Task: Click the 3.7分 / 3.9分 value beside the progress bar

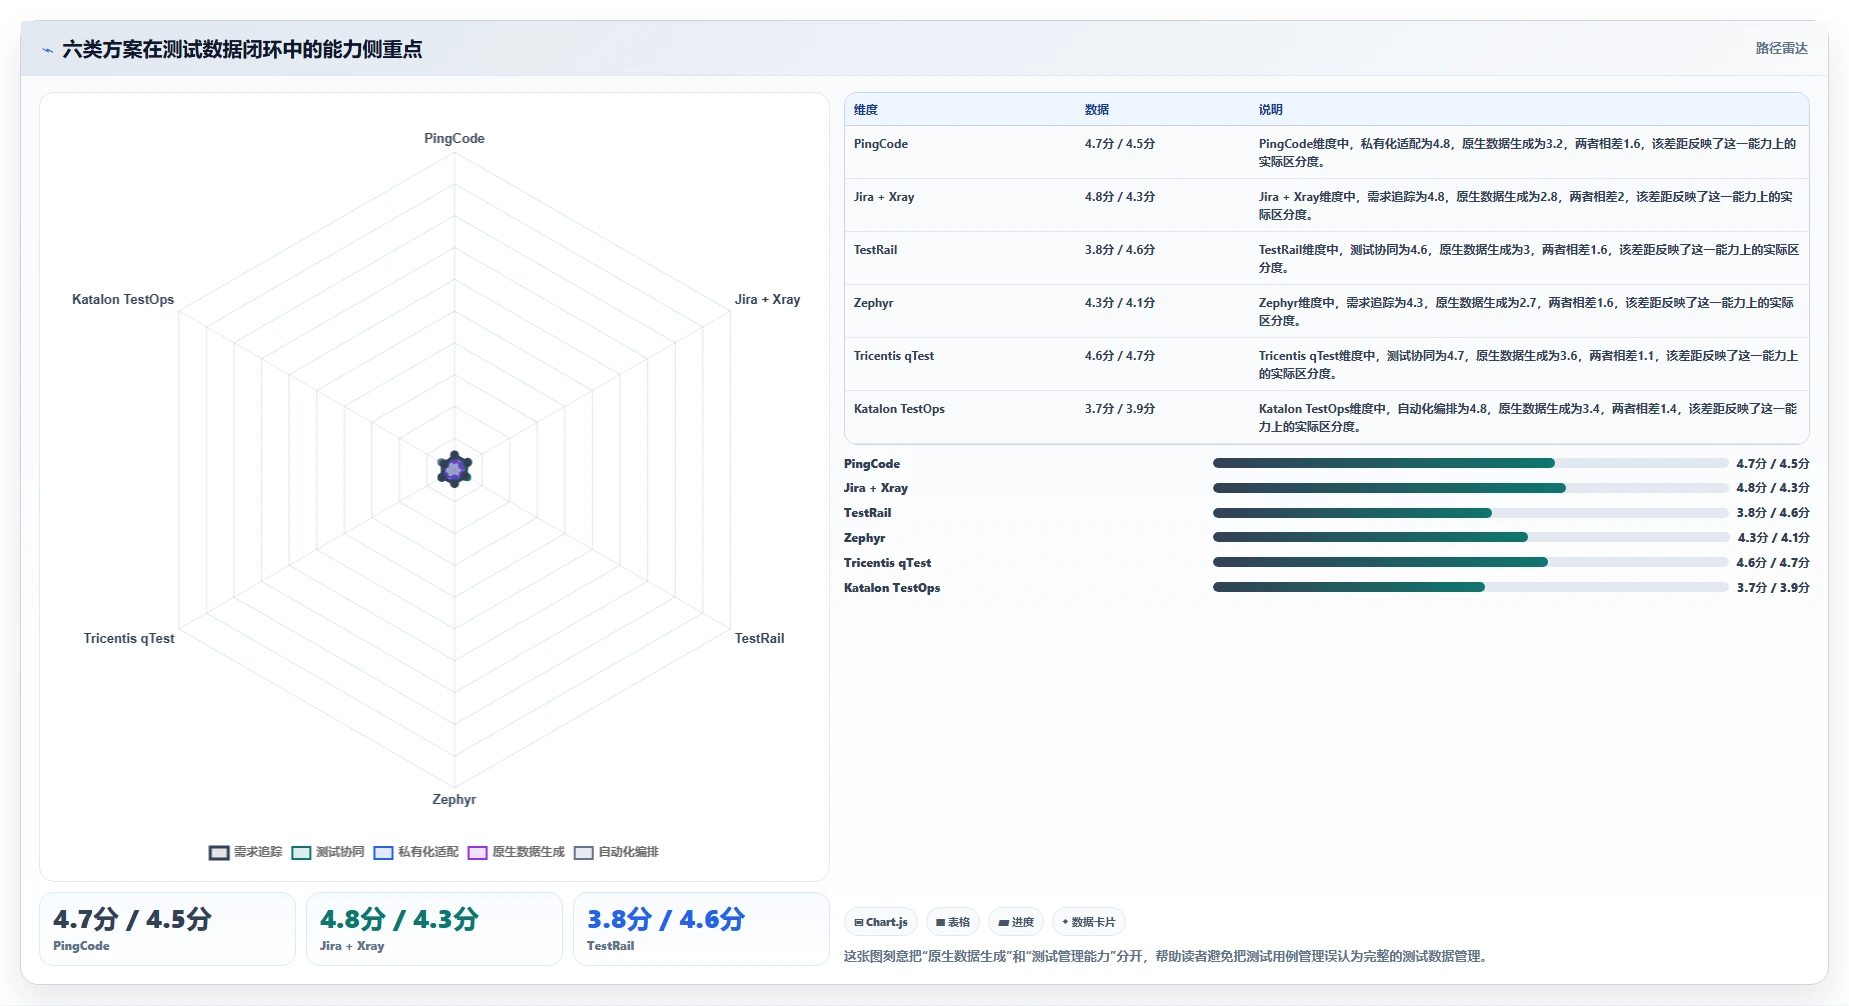Action: [x=1773, y=588]
